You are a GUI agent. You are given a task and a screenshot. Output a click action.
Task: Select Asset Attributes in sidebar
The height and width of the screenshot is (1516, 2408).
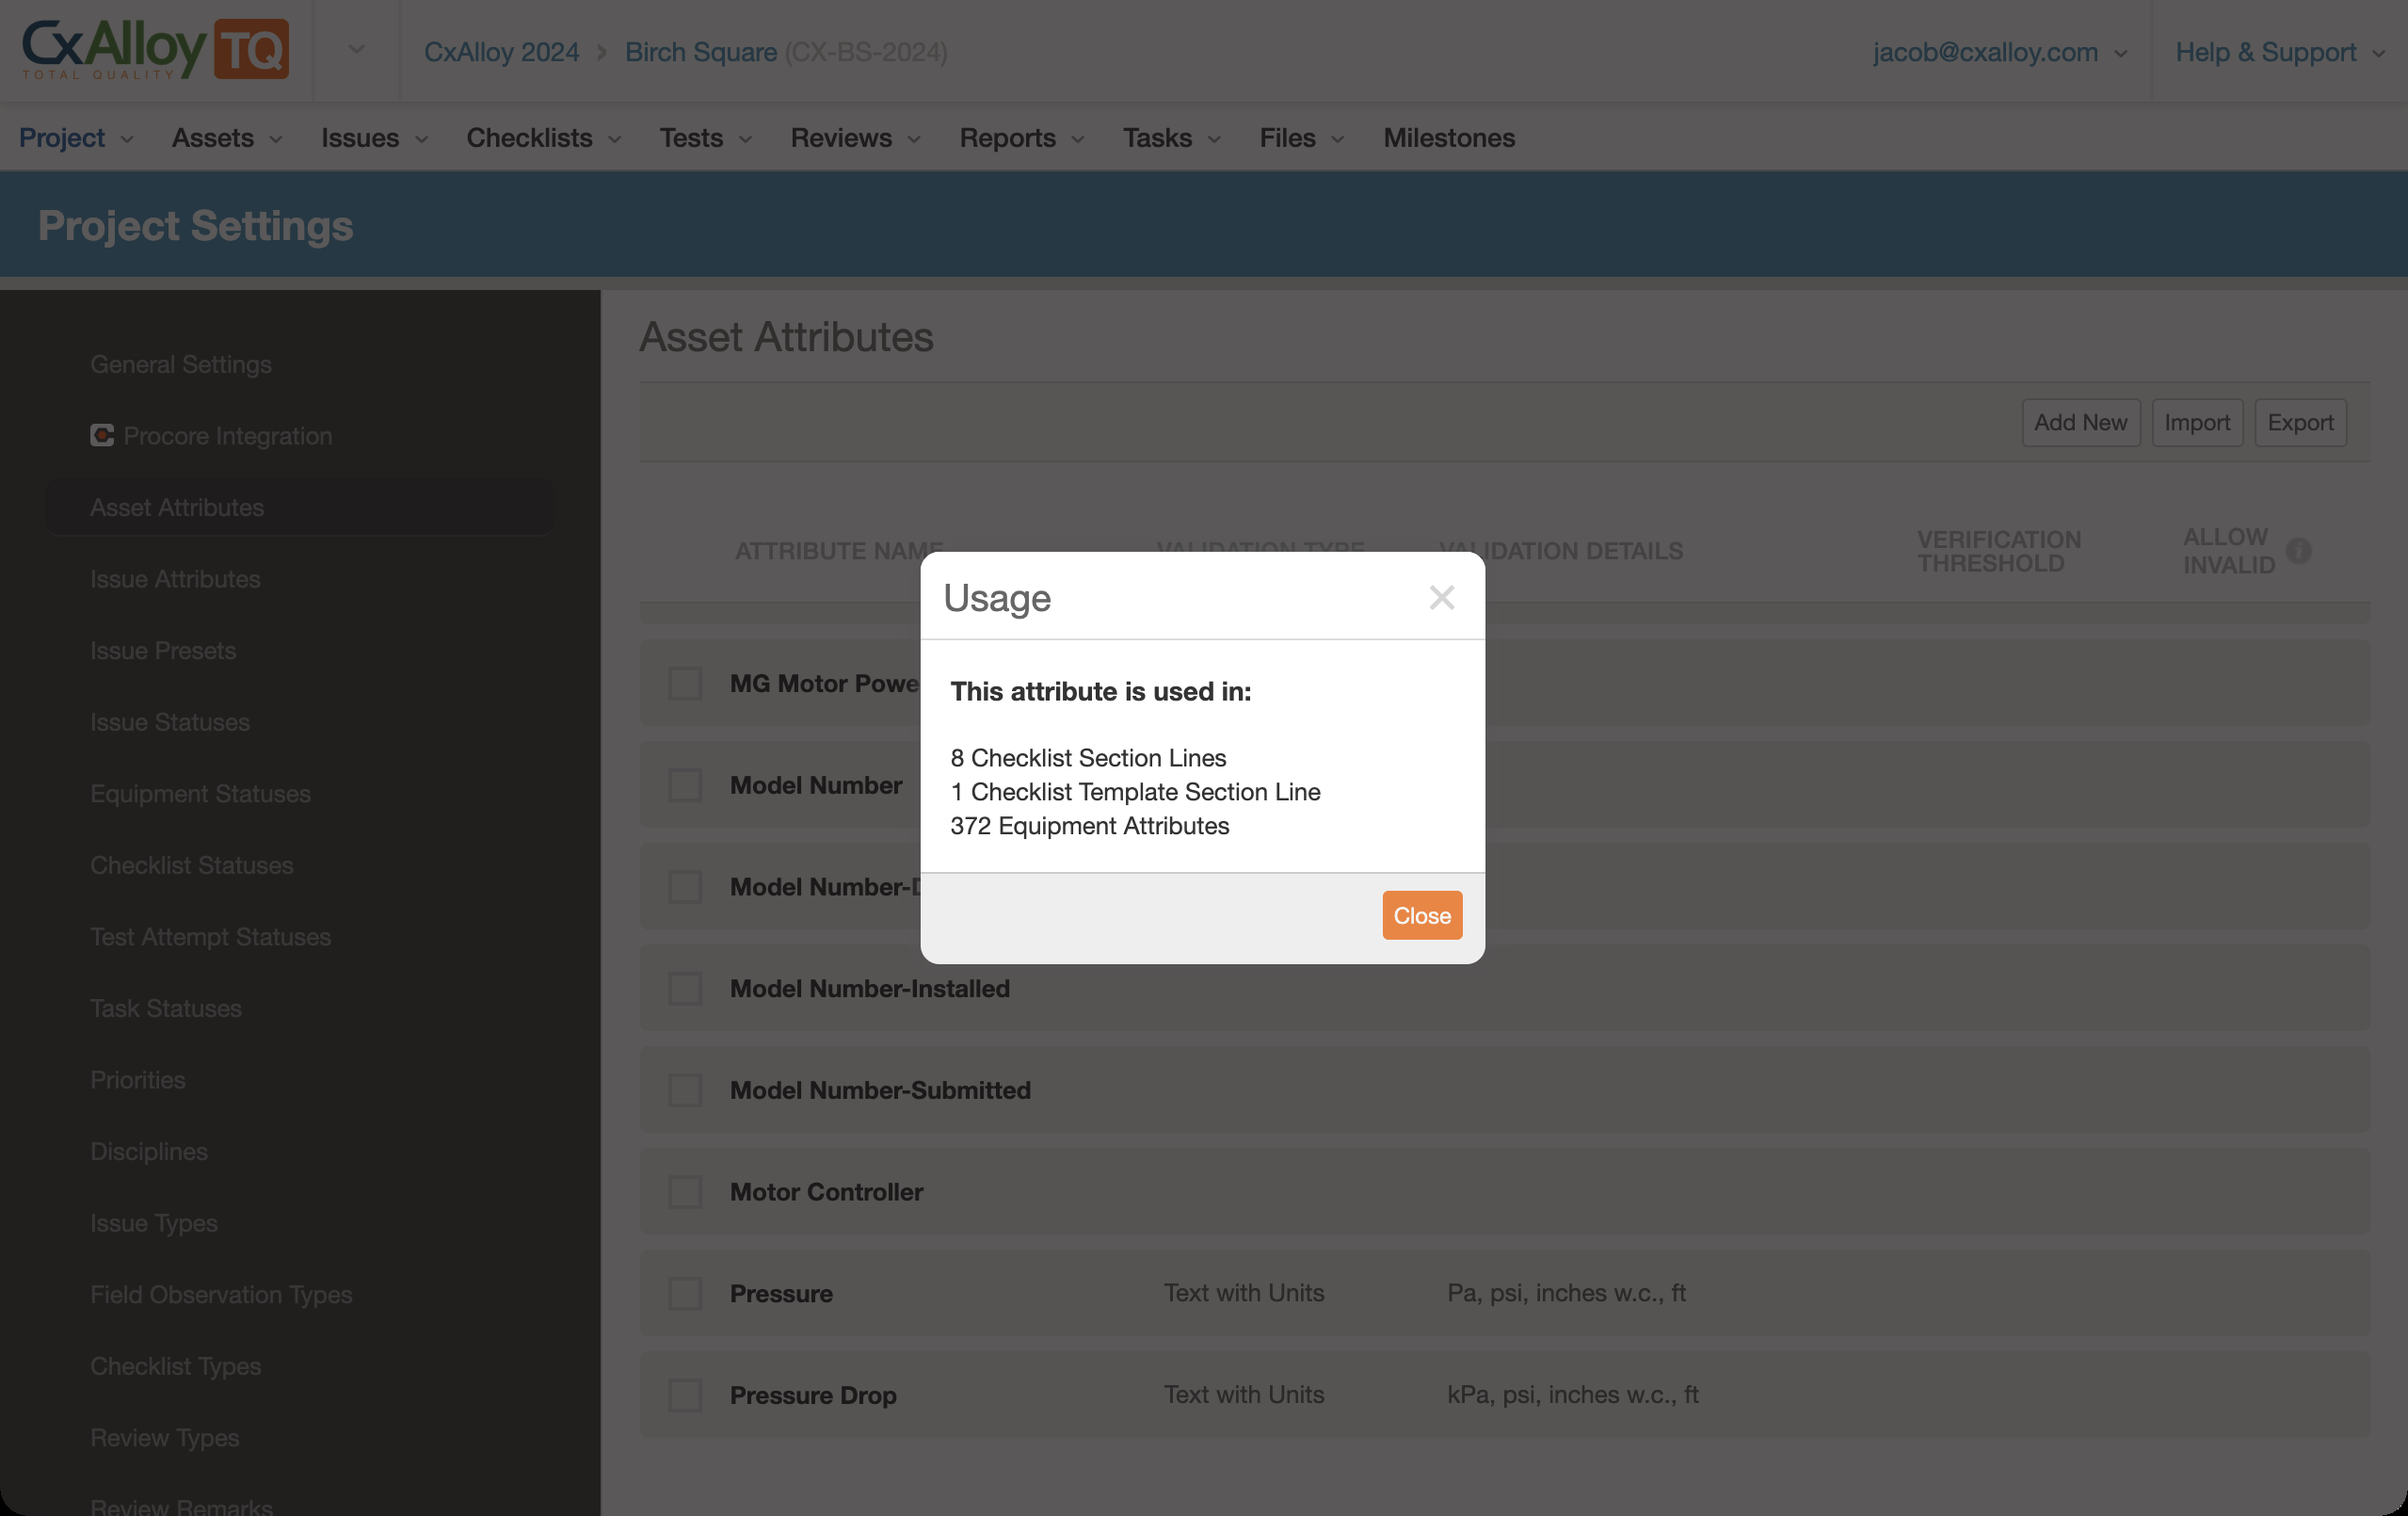300,507
